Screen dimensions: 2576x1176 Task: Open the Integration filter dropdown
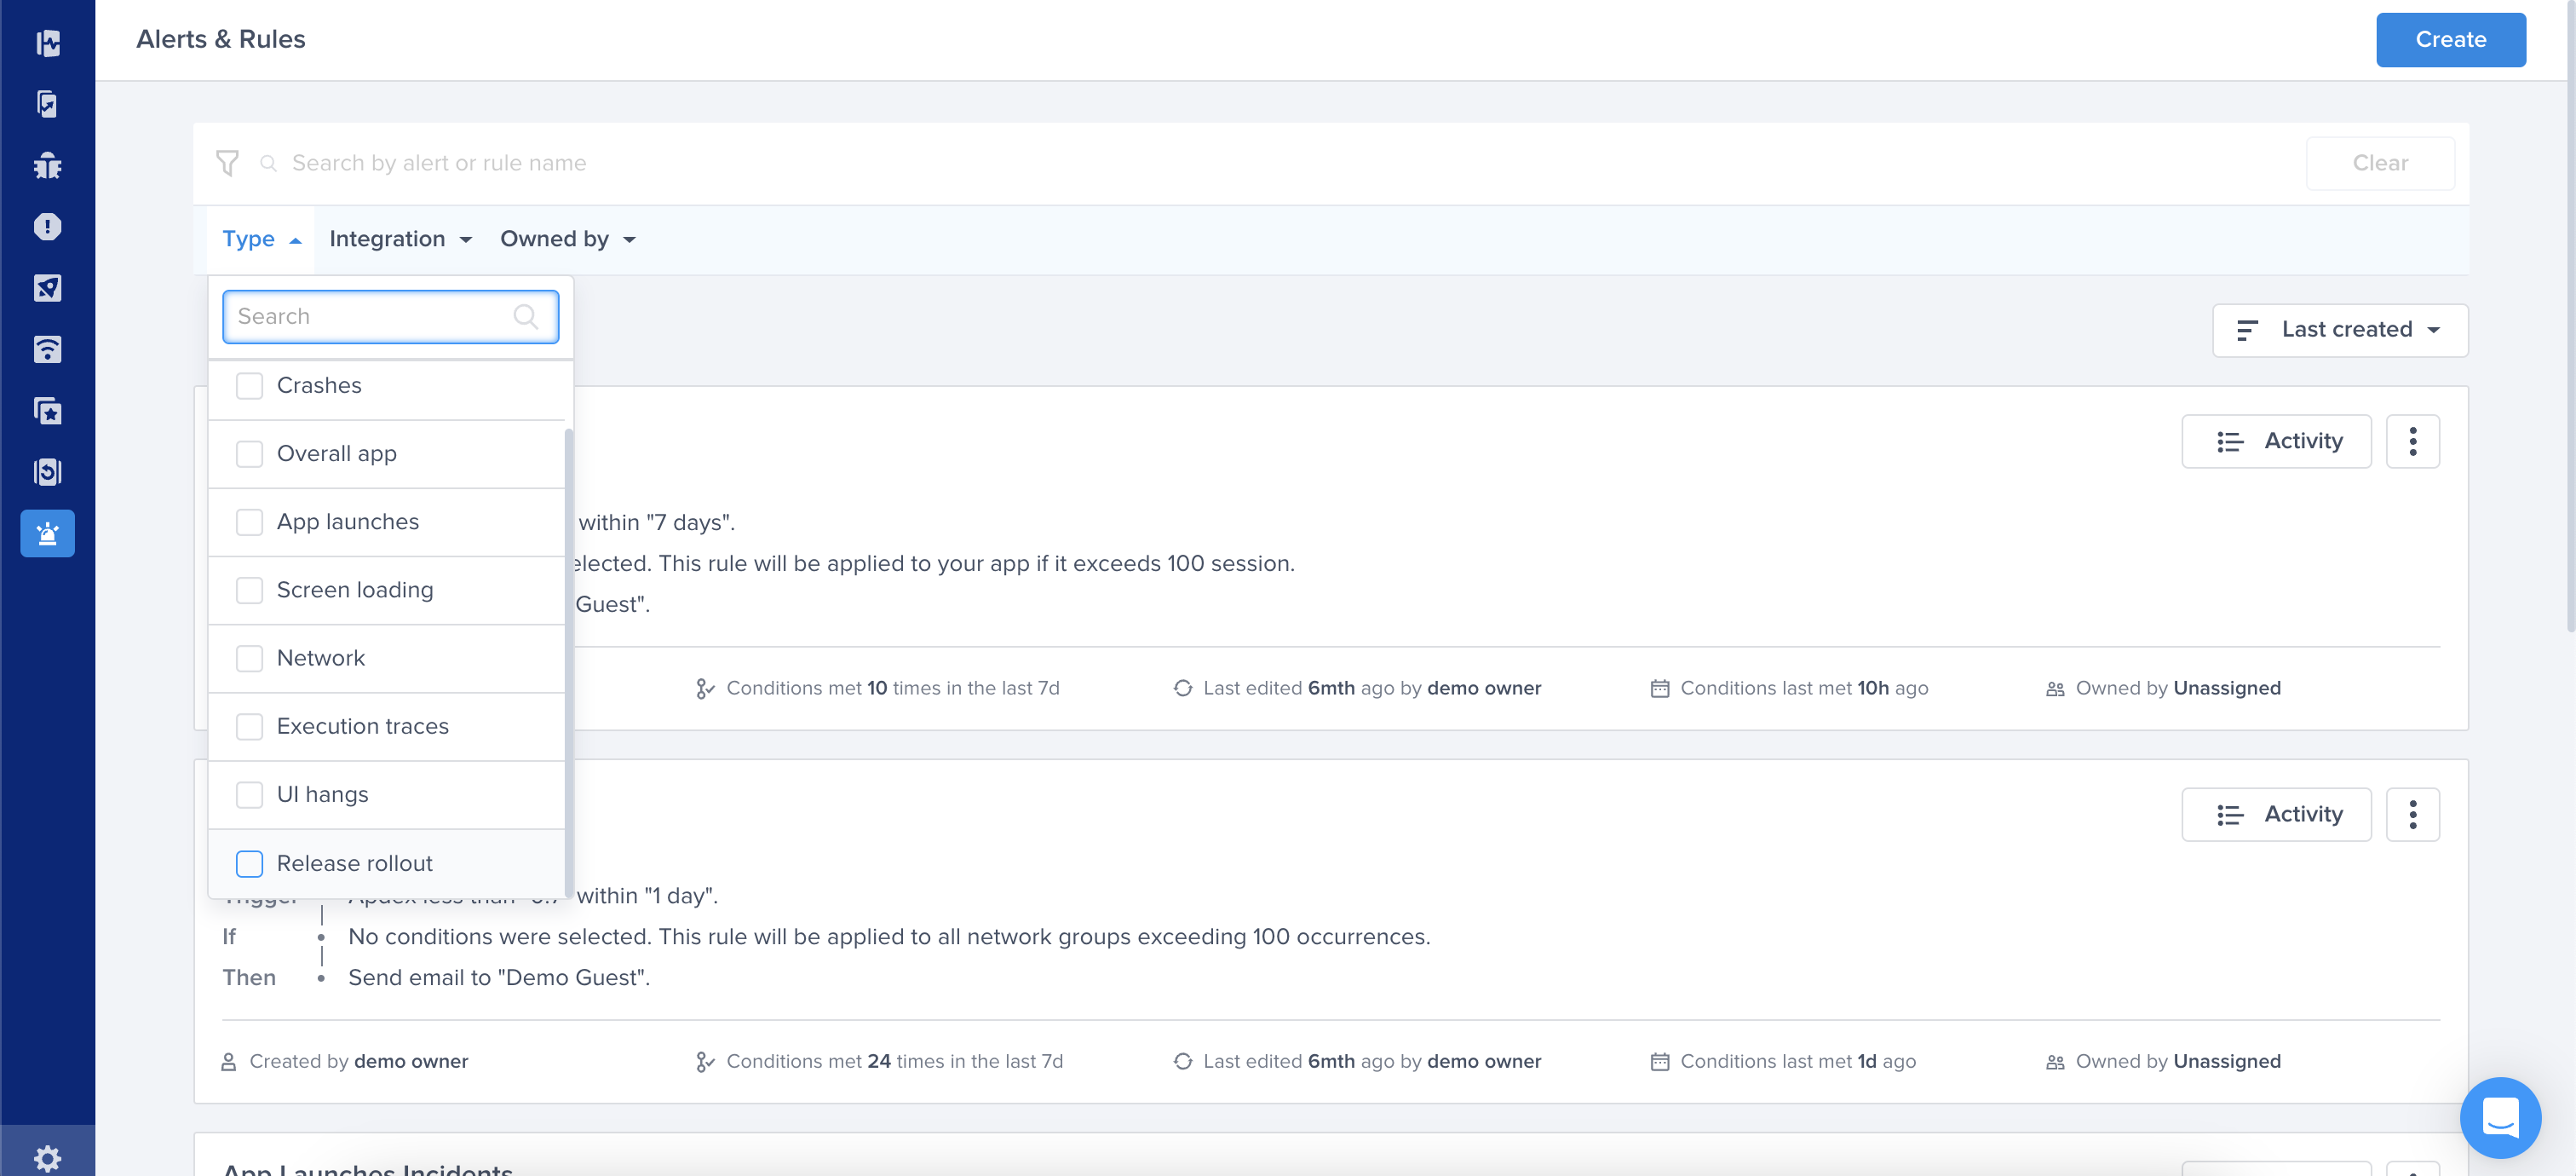tap(400, 238)
